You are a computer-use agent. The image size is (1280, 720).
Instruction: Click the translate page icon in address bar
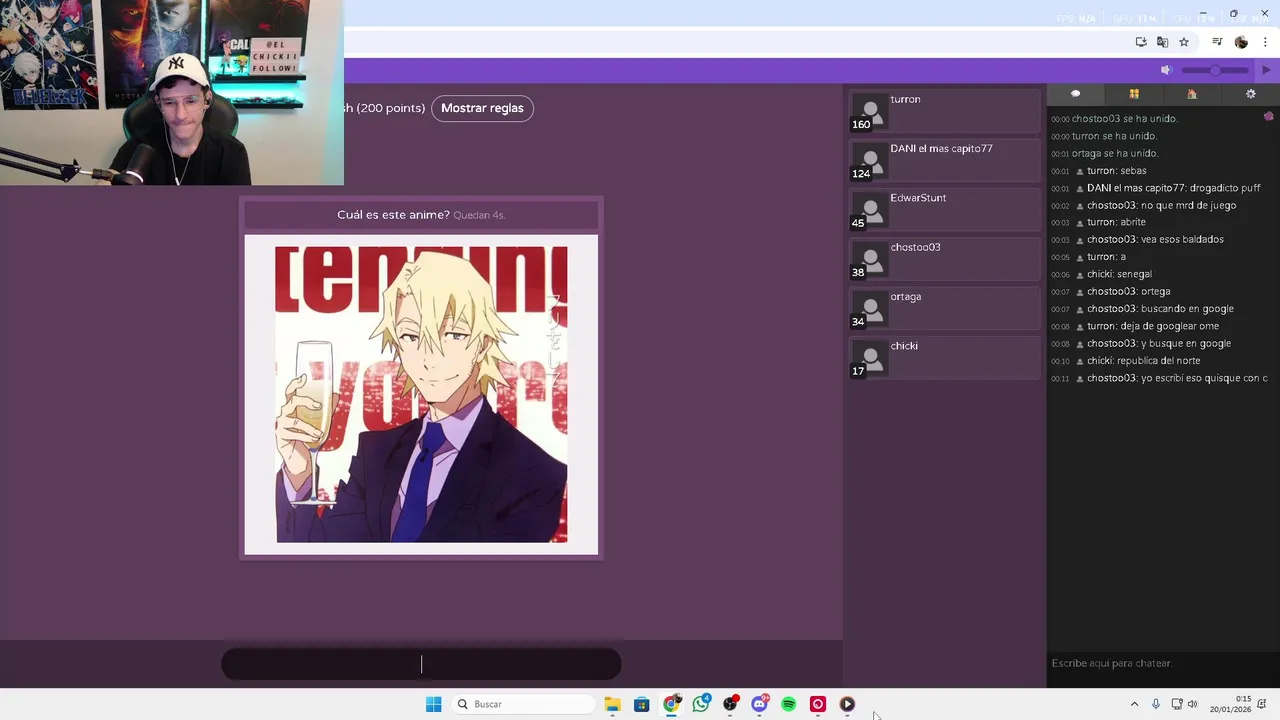1162,42
